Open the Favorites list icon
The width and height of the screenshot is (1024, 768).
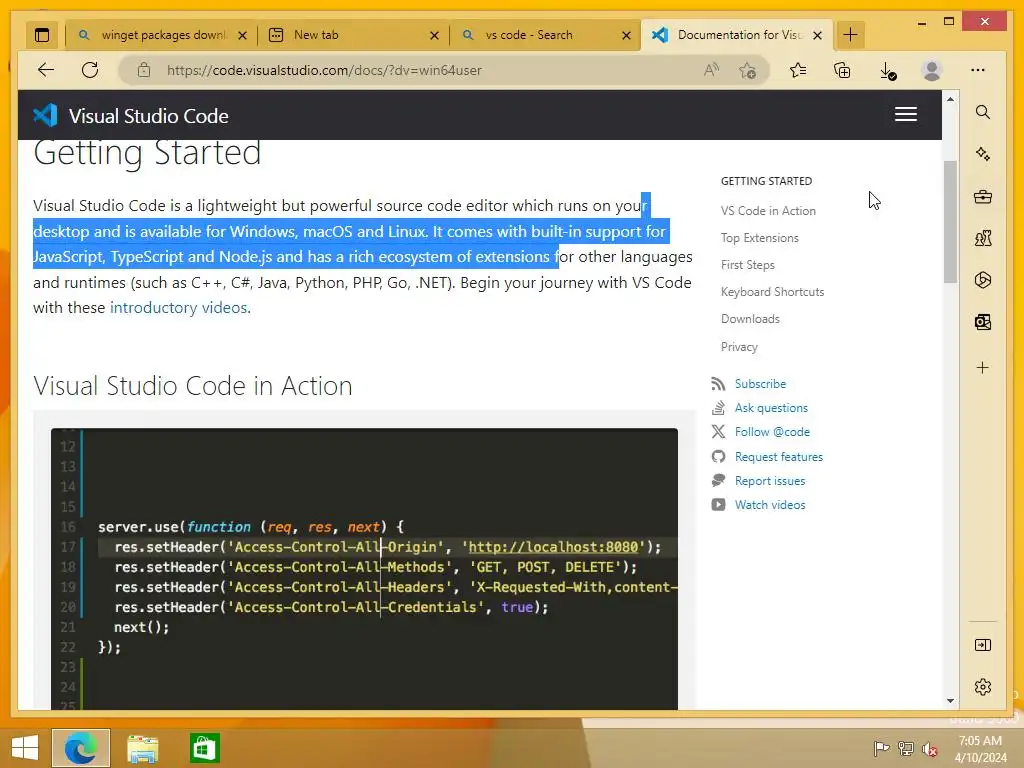pyautogui.click(x=797, y=70)
